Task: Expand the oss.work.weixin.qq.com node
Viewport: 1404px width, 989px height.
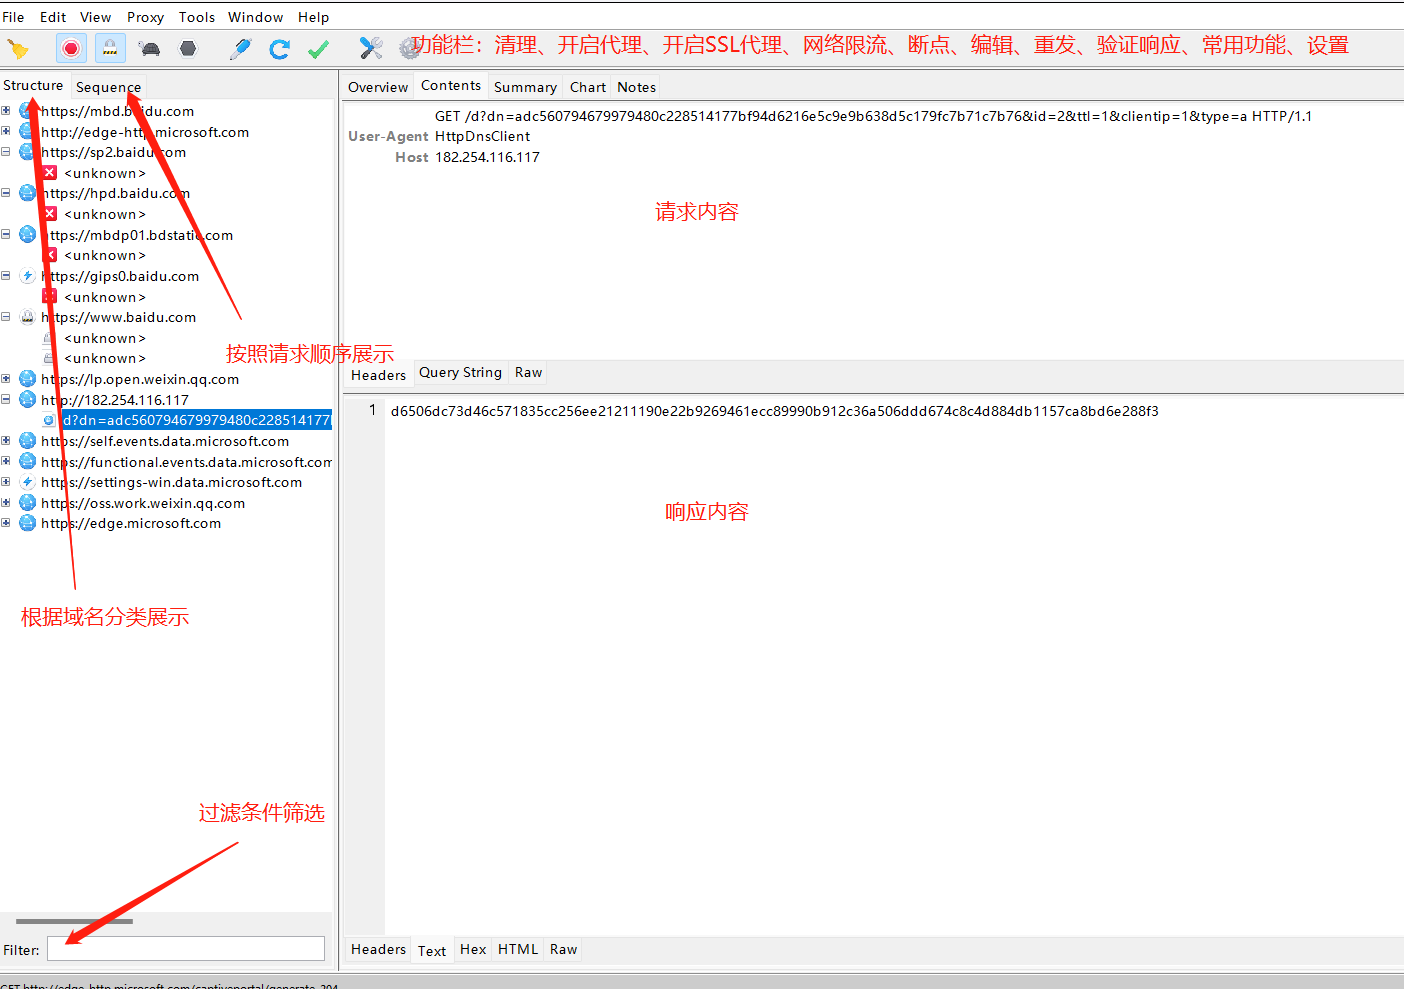Action: point(6,502)
